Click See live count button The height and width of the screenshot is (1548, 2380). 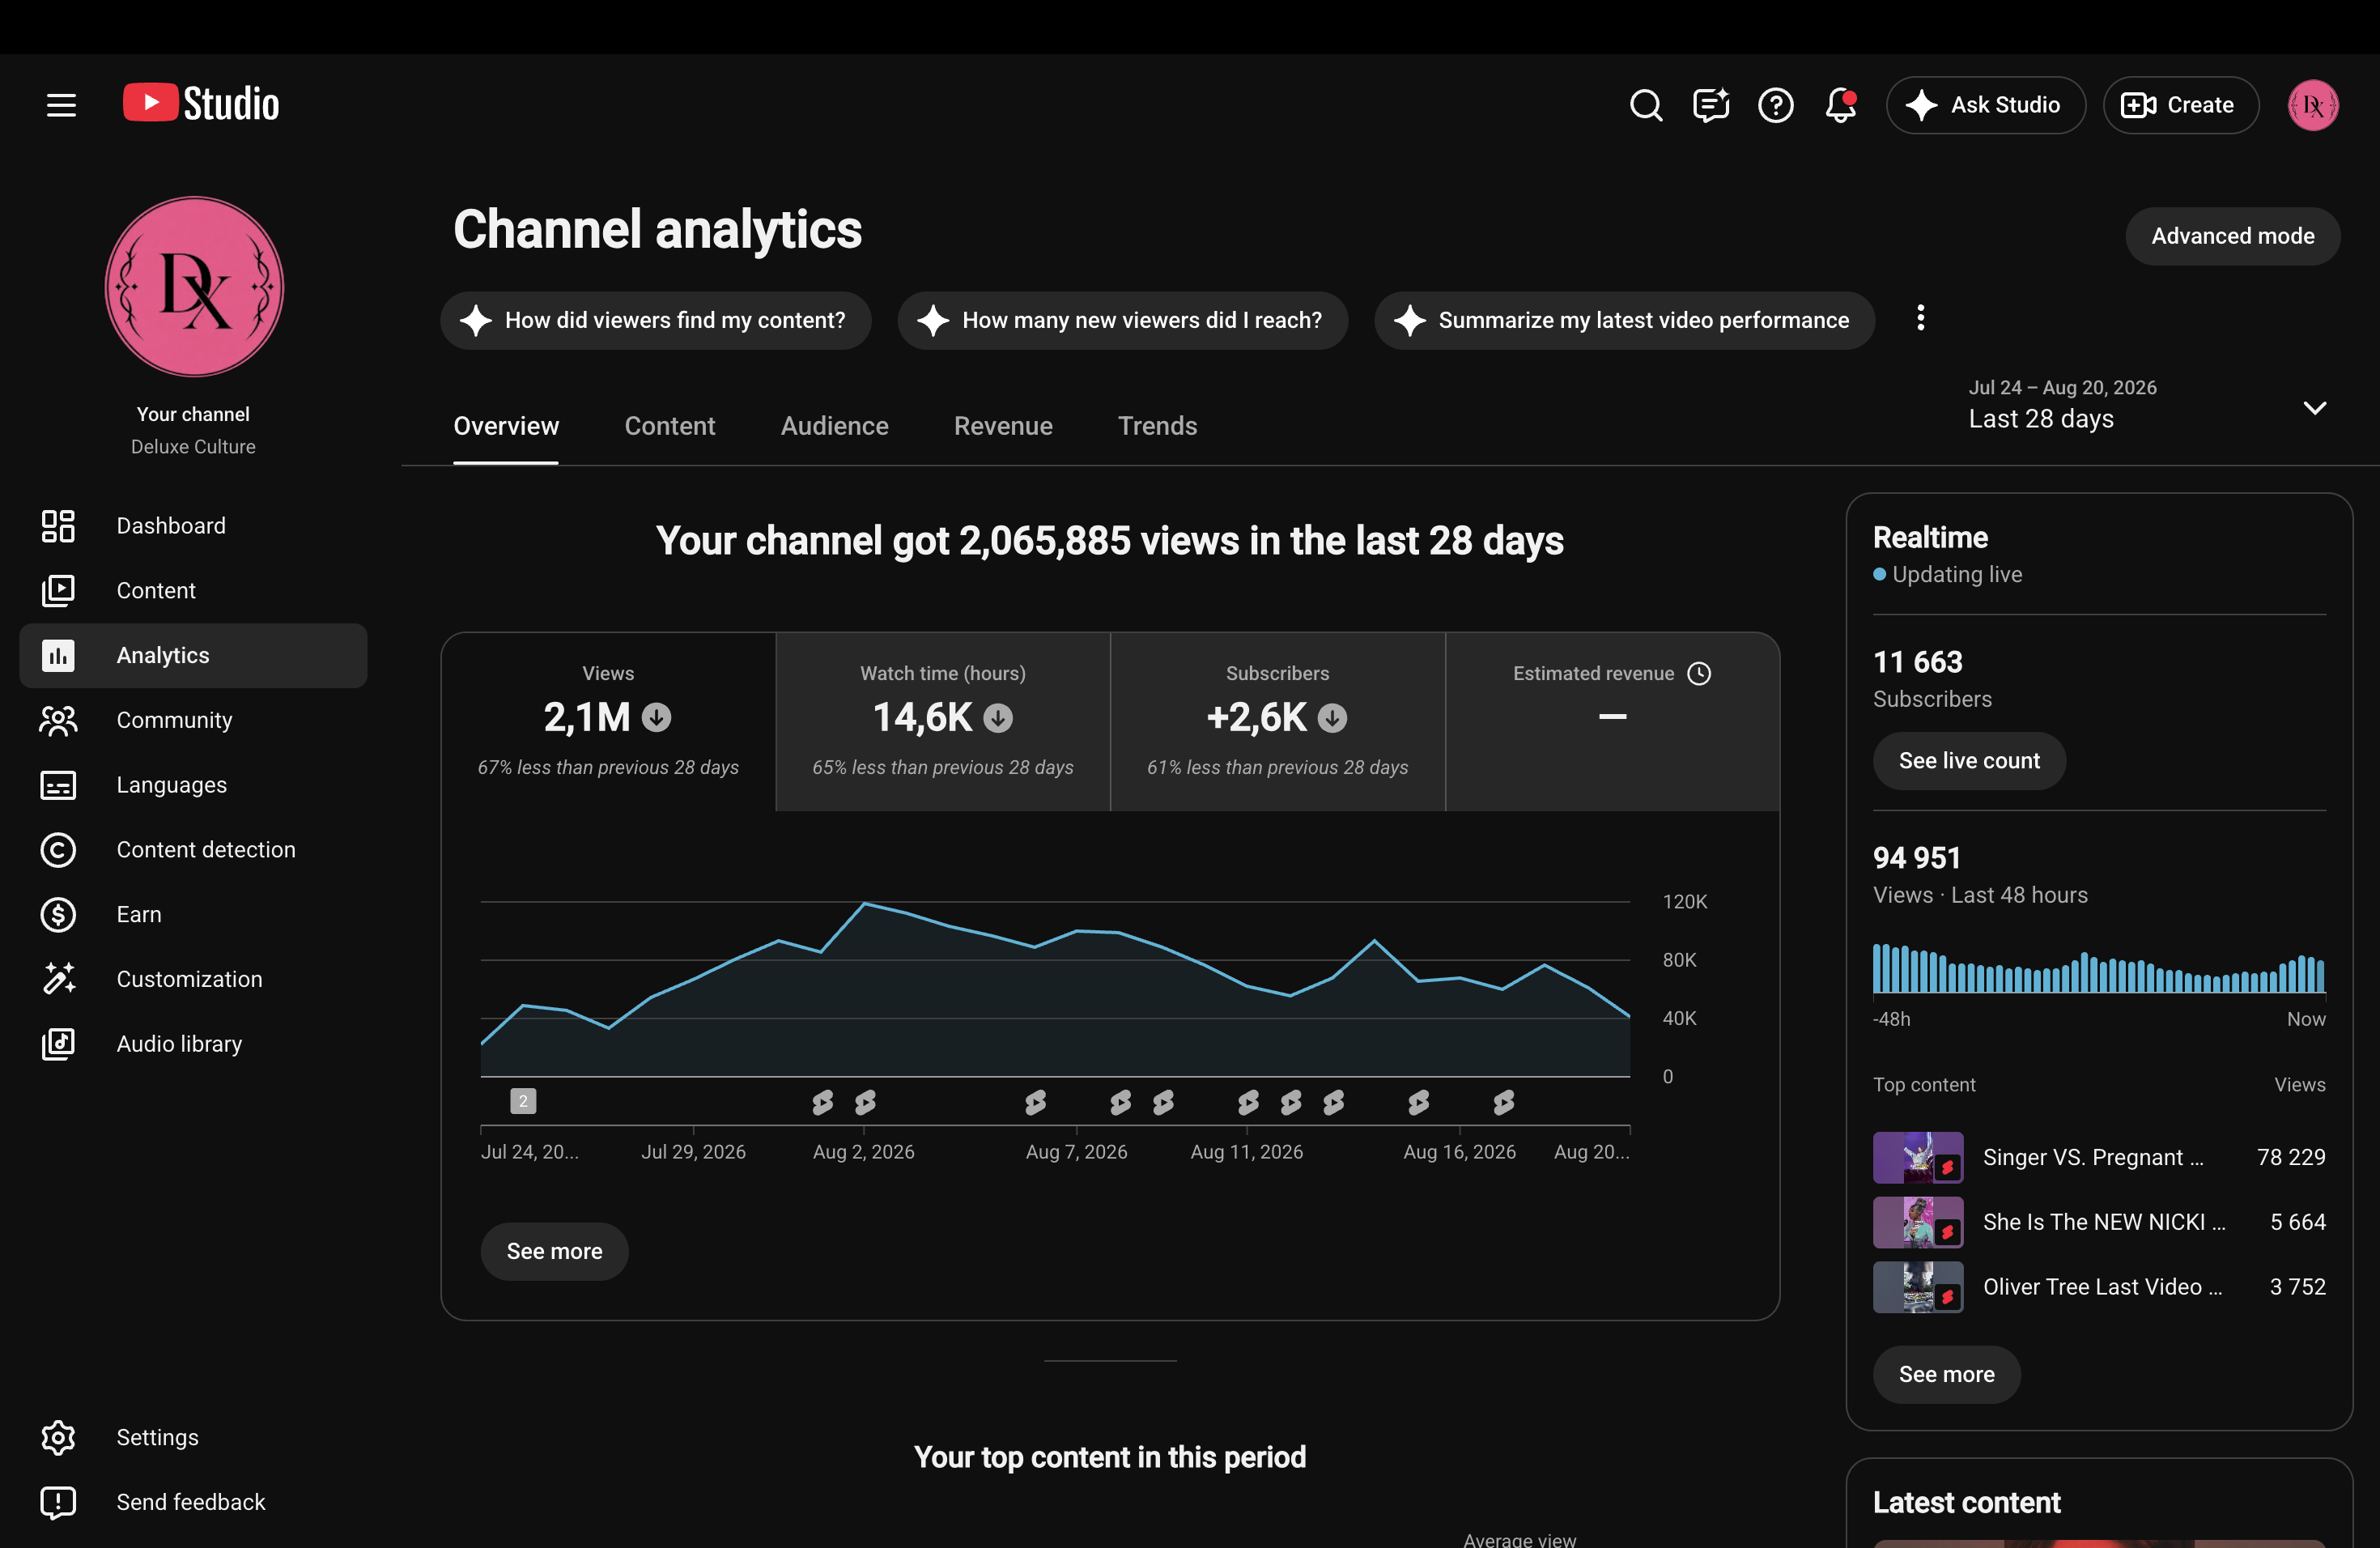(1968, 761)
